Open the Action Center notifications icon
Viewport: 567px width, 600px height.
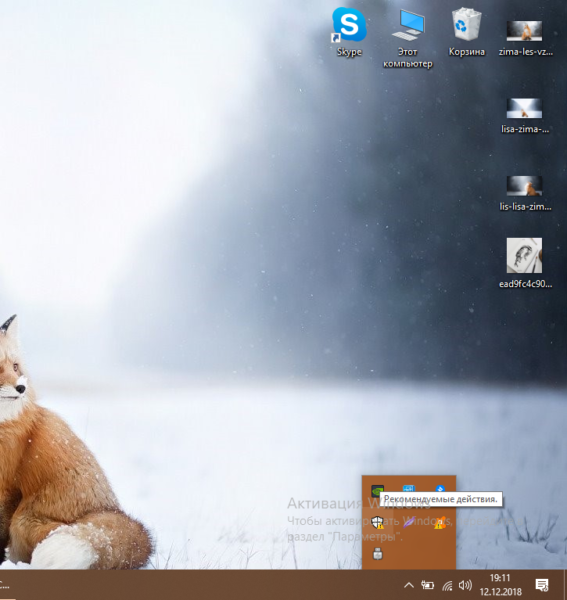click(x=542, y=585)
